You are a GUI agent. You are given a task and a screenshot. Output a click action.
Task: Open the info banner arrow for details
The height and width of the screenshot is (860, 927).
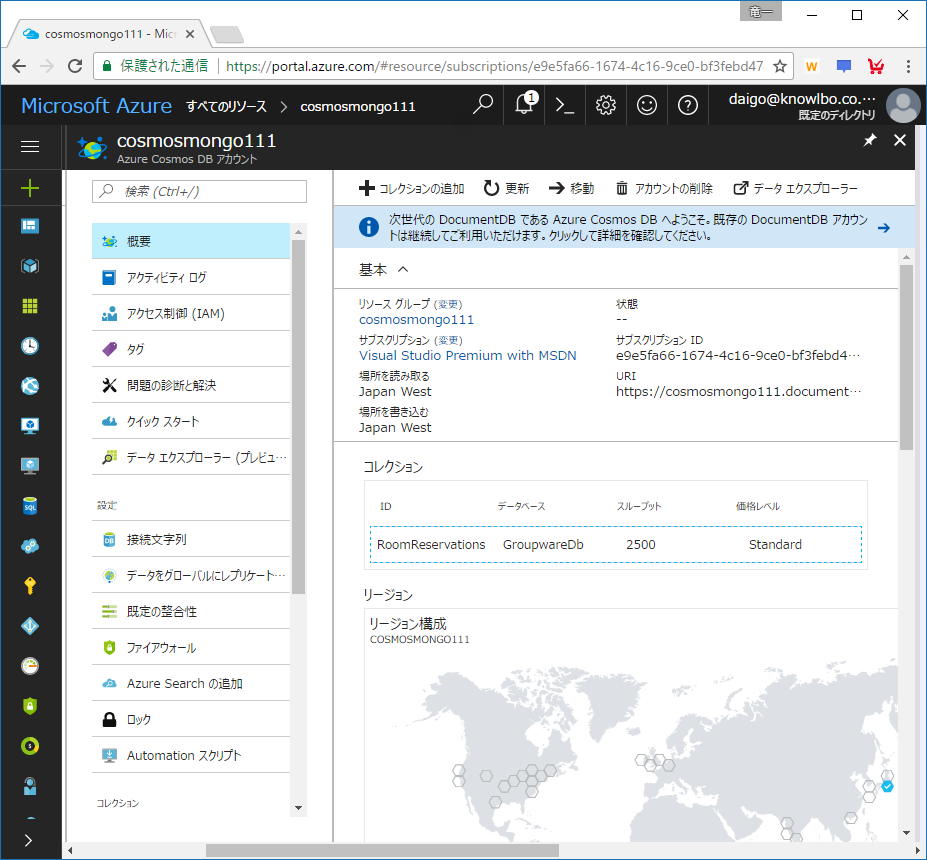884,228
